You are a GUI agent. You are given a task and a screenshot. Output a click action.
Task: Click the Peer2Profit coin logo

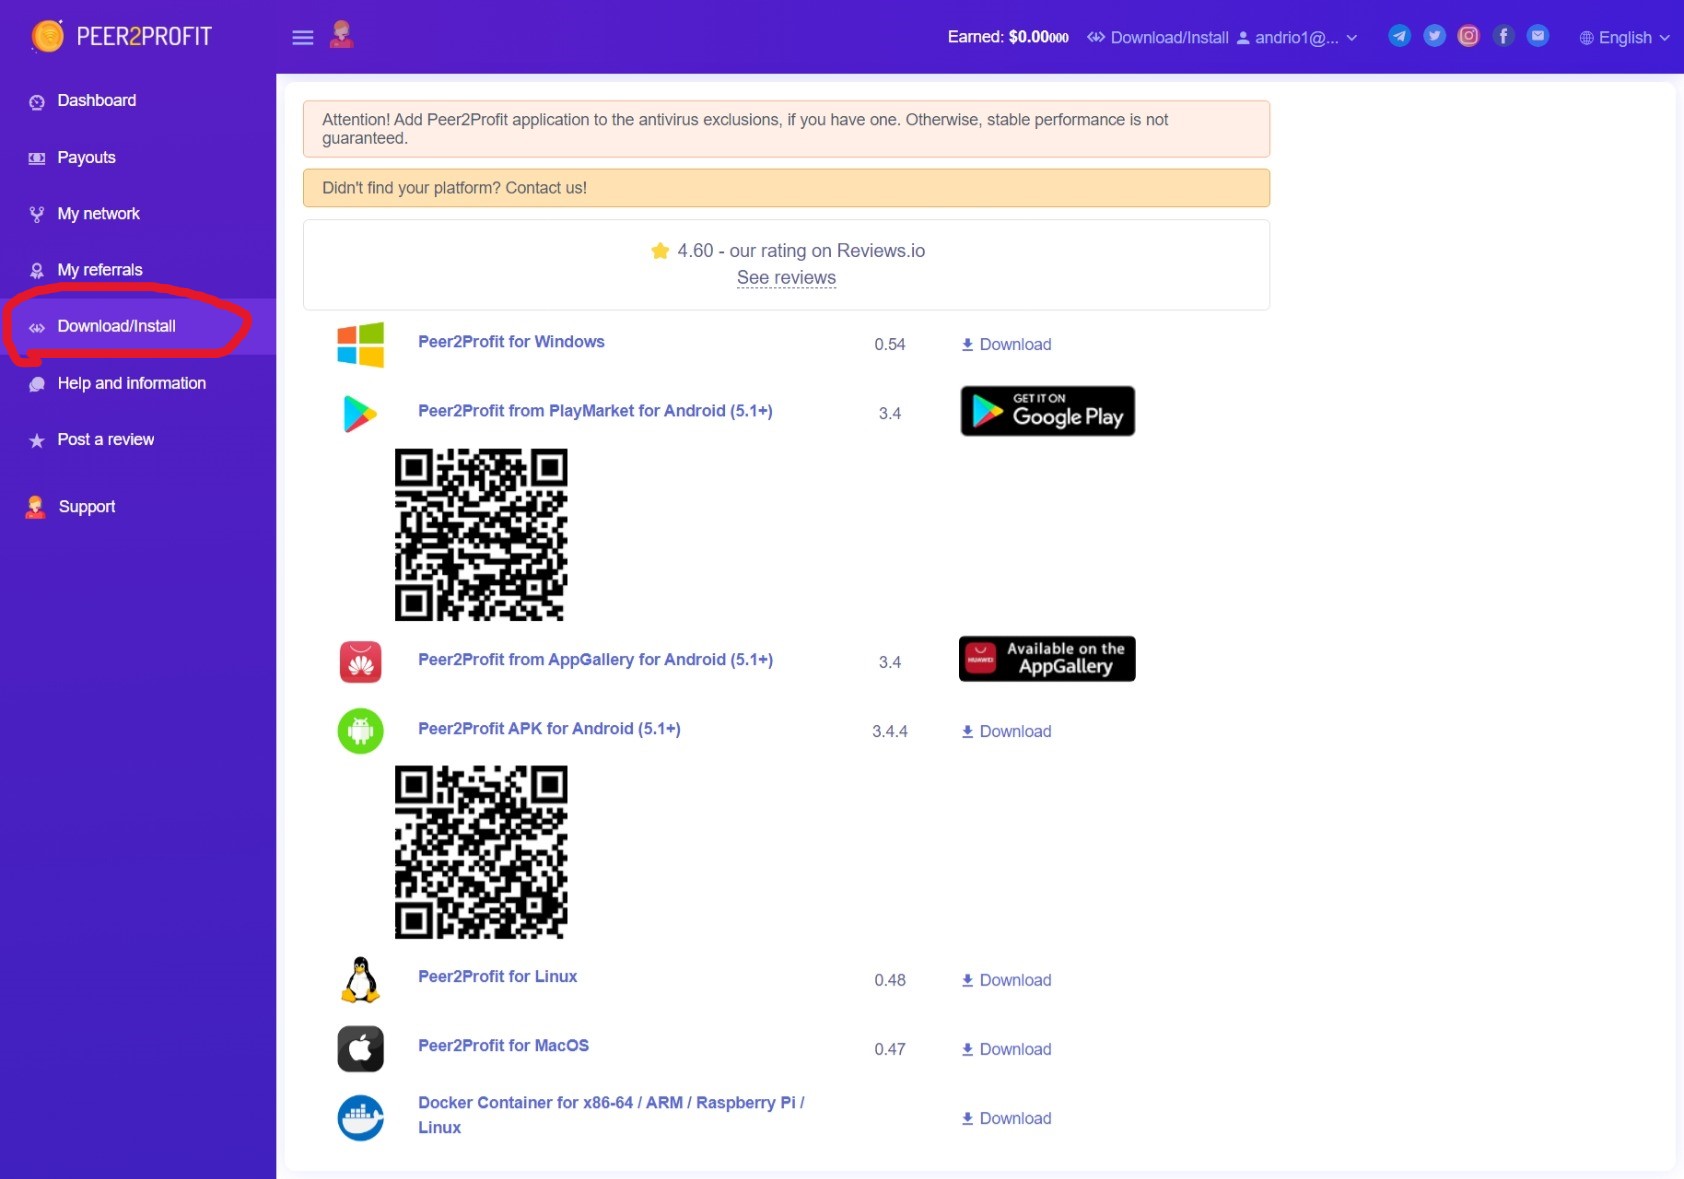47,36
